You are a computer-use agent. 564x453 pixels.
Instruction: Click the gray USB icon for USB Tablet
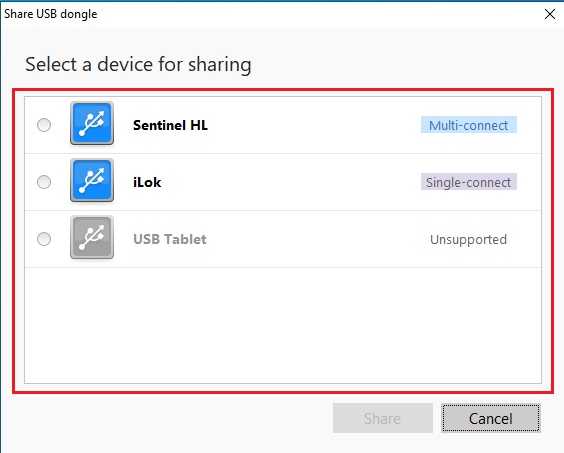tap(92, 237)
